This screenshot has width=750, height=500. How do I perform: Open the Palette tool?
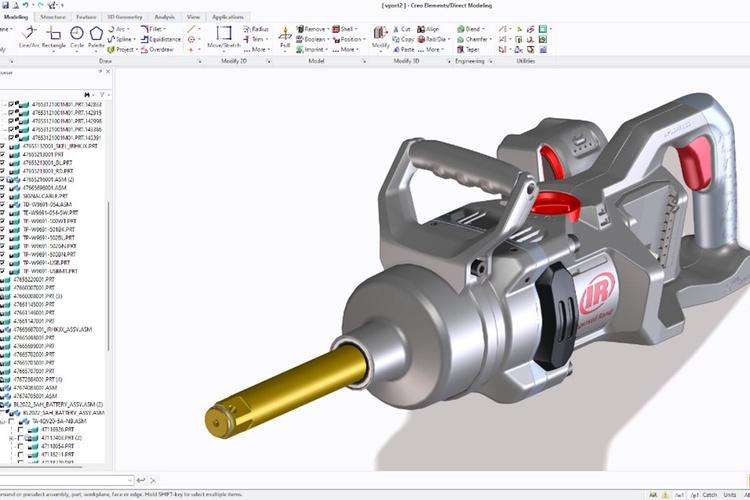[x=96, y=37]
